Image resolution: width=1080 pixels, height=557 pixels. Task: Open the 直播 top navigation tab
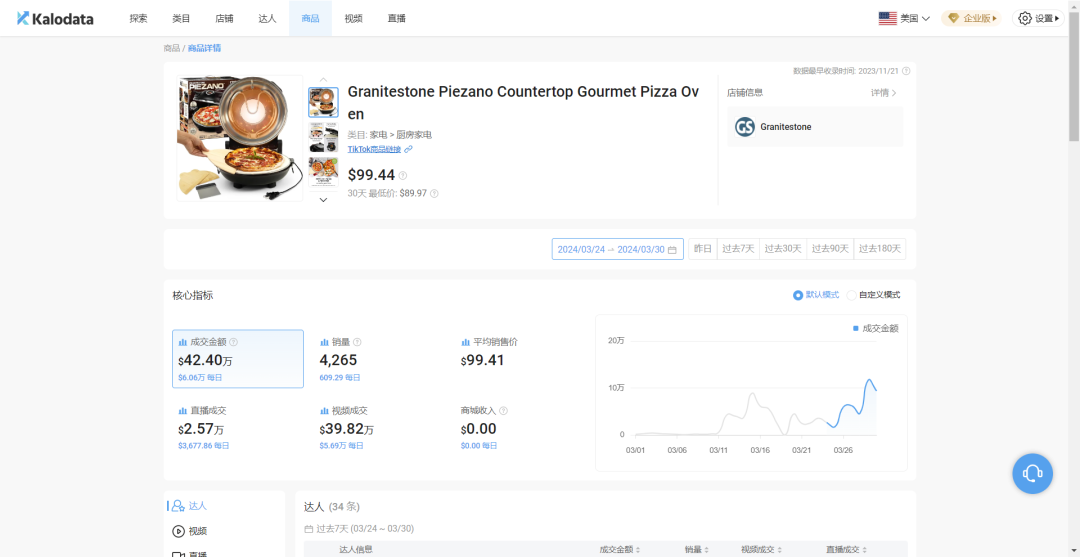(397, 19)
